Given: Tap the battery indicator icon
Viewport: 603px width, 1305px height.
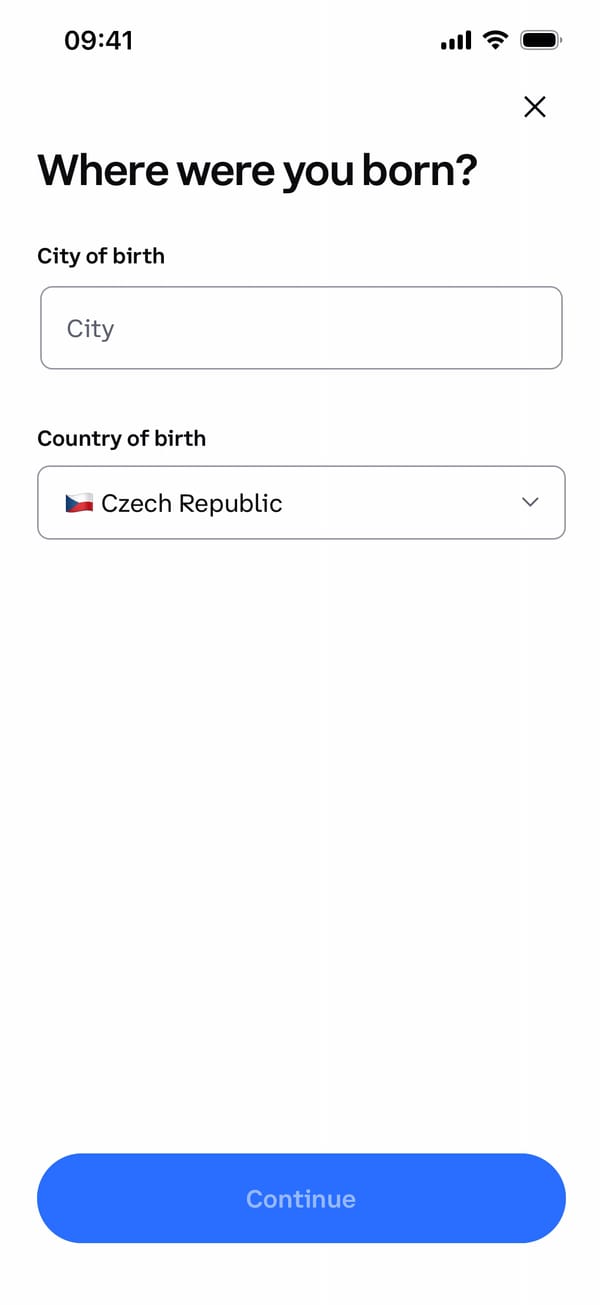Looking at the screenshot, I should (541, 41).
